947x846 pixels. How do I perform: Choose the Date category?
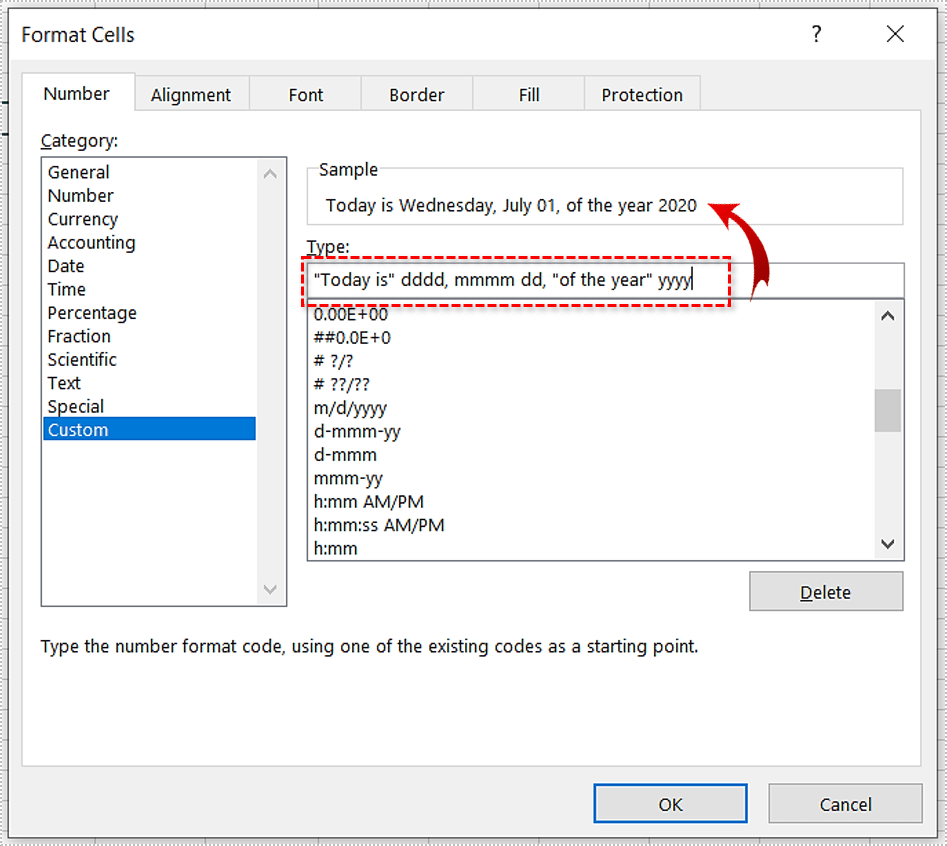point(66,266)
